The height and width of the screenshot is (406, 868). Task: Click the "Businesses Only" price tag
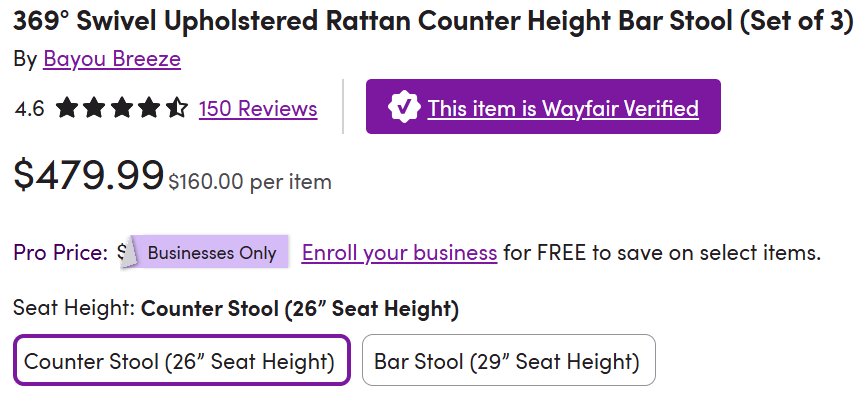click(211, 253)
